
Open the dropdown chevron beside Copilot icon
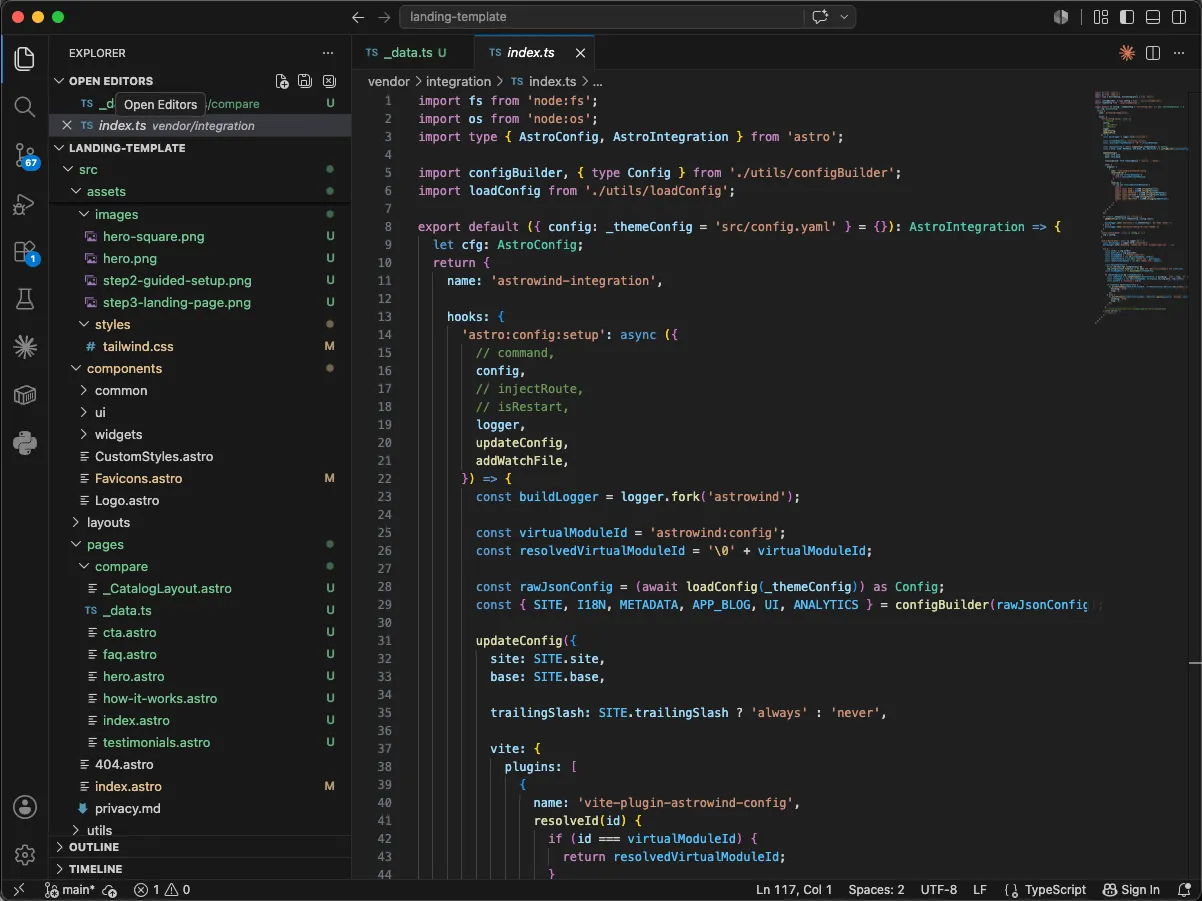click(x=845, y=17)
